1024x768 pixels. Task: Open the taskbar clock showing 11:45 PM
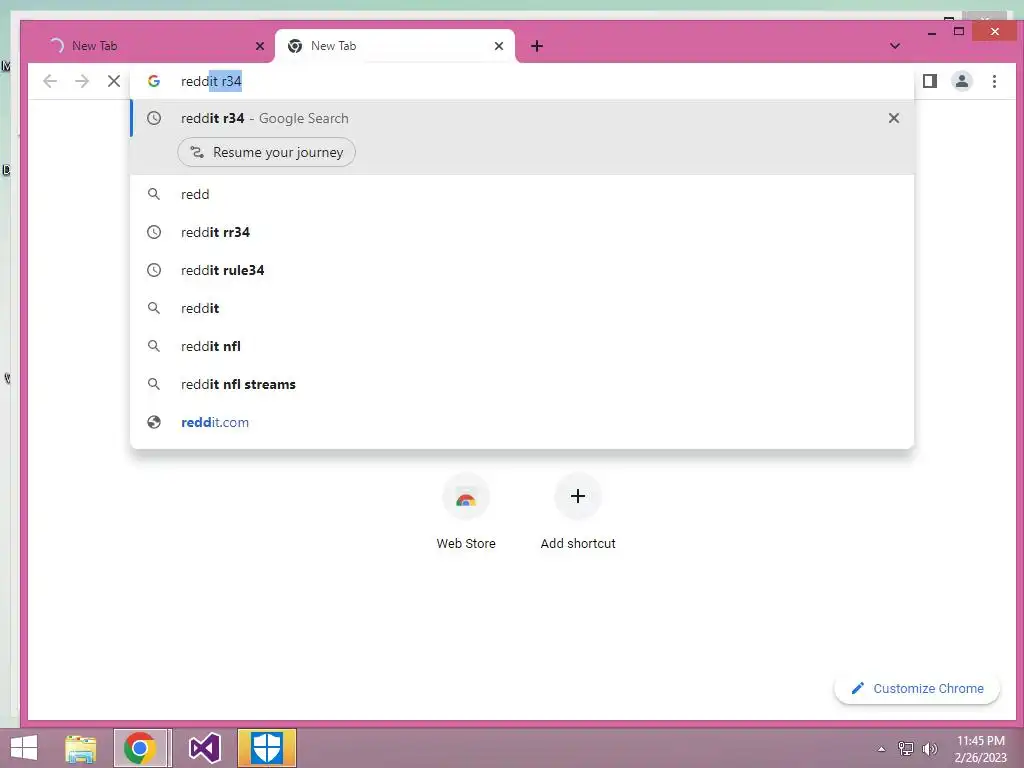click(980, 748)
